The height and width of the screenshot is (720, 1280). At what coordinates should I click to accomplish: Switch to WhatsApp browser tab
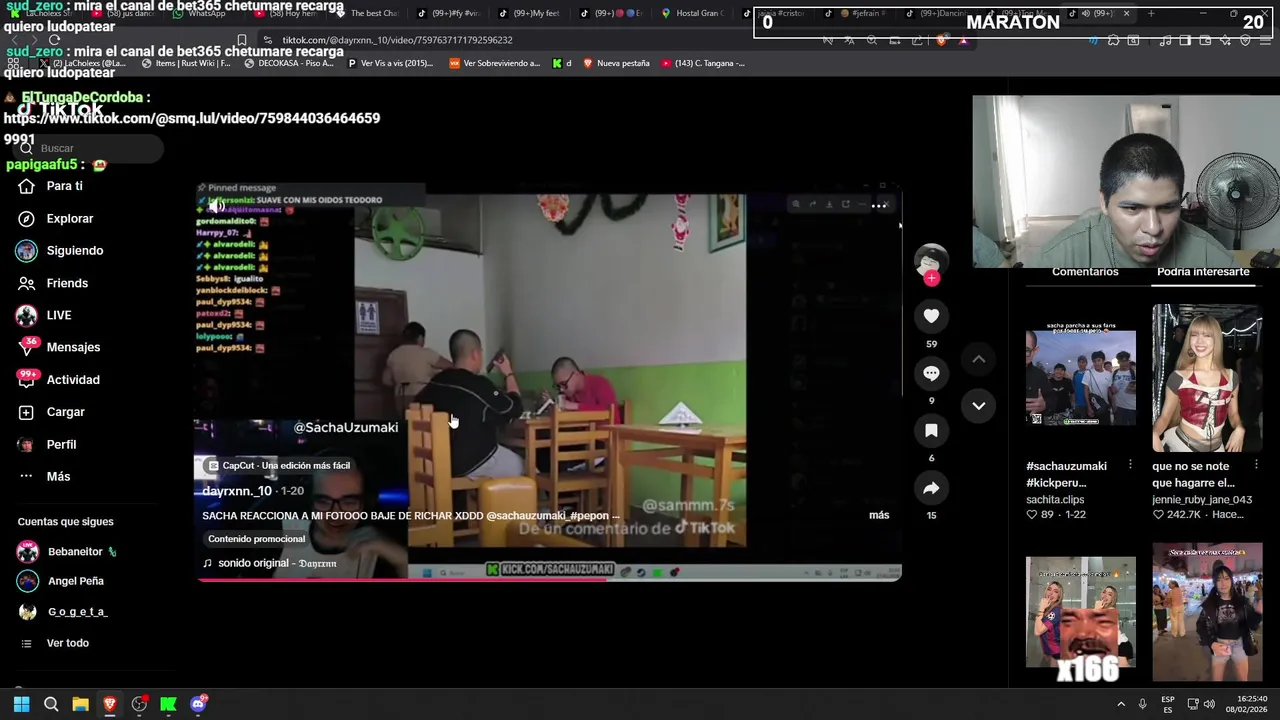200,14
